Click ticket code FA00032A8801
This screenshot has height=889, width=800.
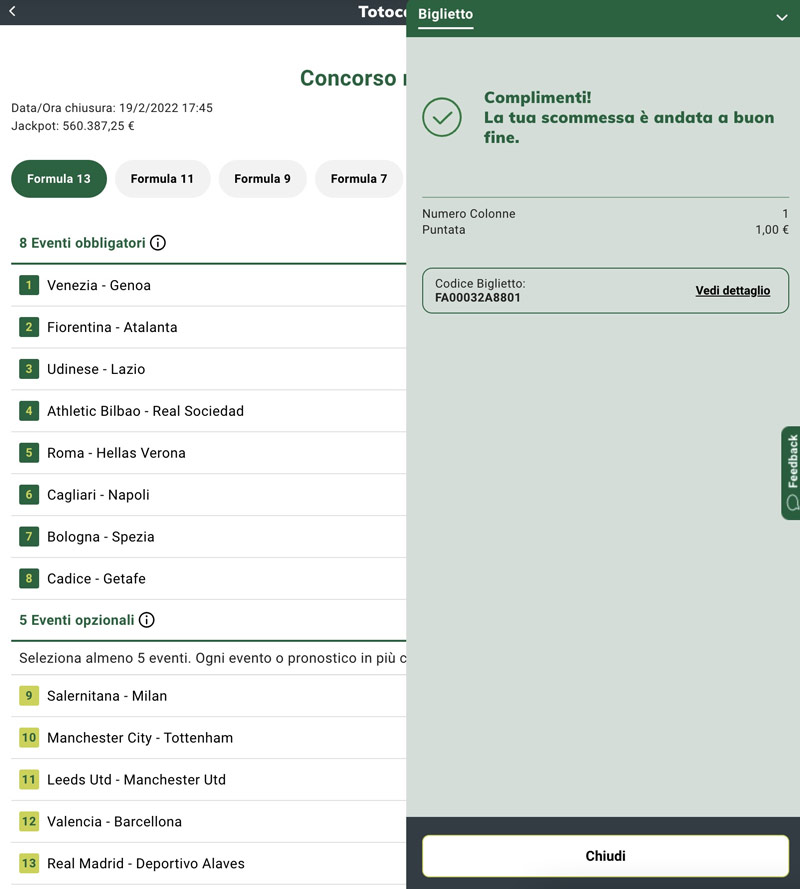click(478, 298)
